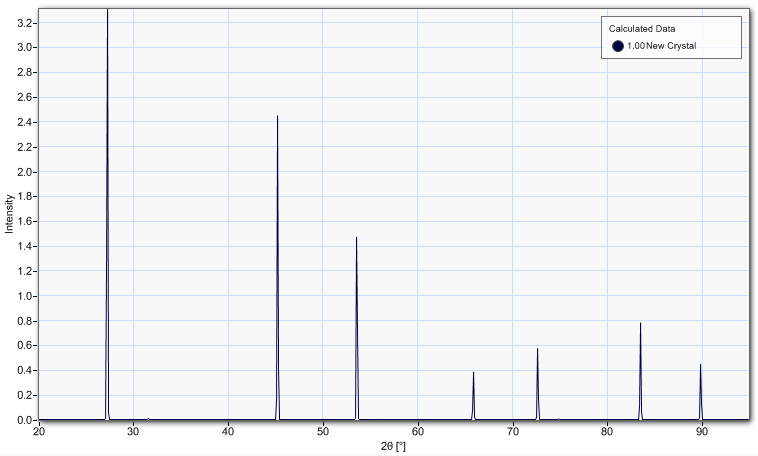The image size is (758, 456).
Task: Select the "1.00 New Crystal" legend entry
Action: tap(660, 46)
